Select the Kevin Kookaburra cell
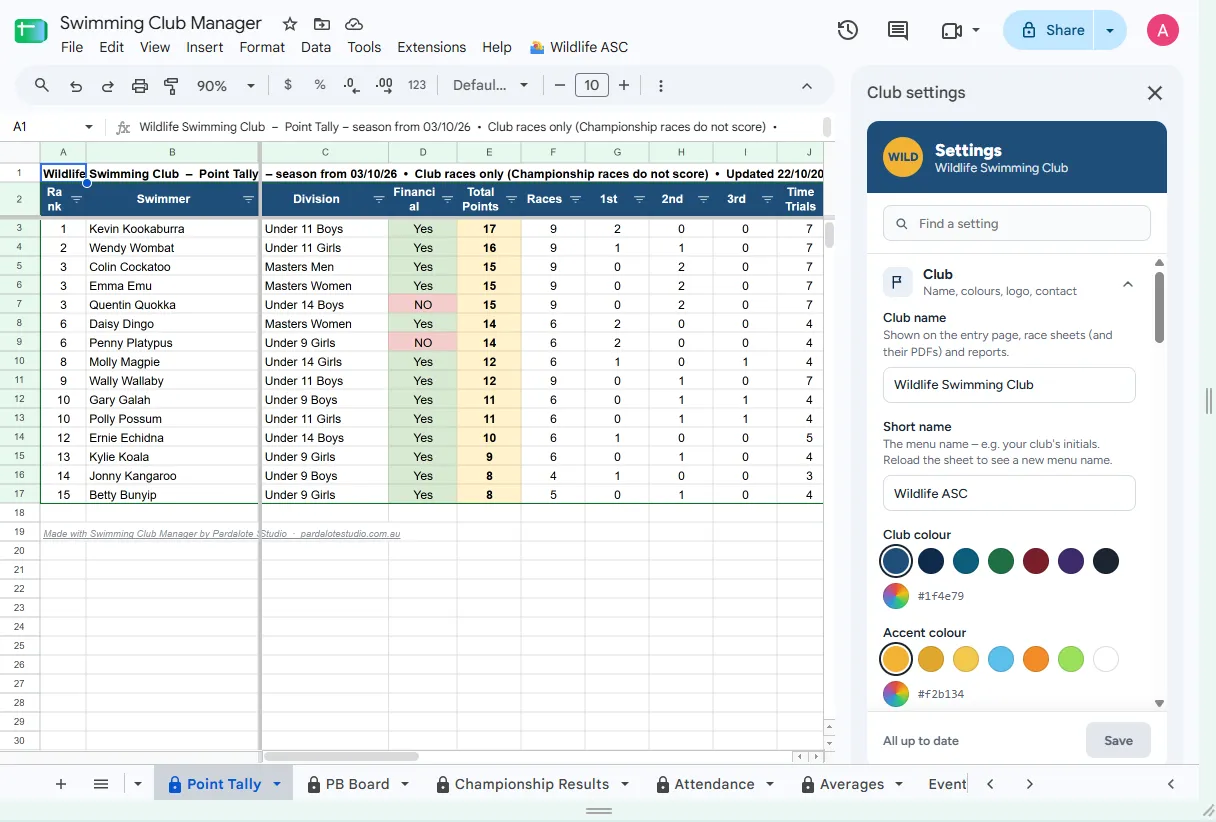The width and height of the screenshot is (1216, 822). (173, 229)
